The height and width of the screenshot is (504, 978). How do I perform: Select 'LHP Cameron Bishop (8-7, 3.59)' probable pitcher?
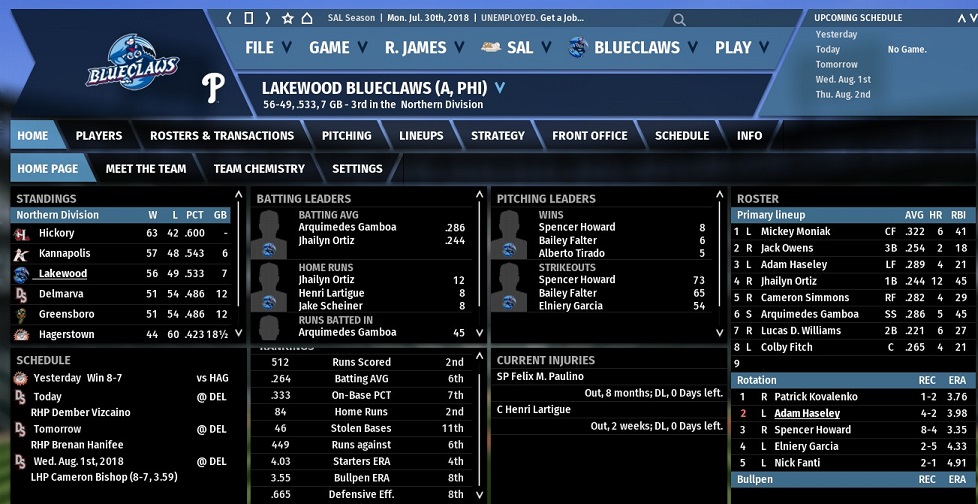104,477
